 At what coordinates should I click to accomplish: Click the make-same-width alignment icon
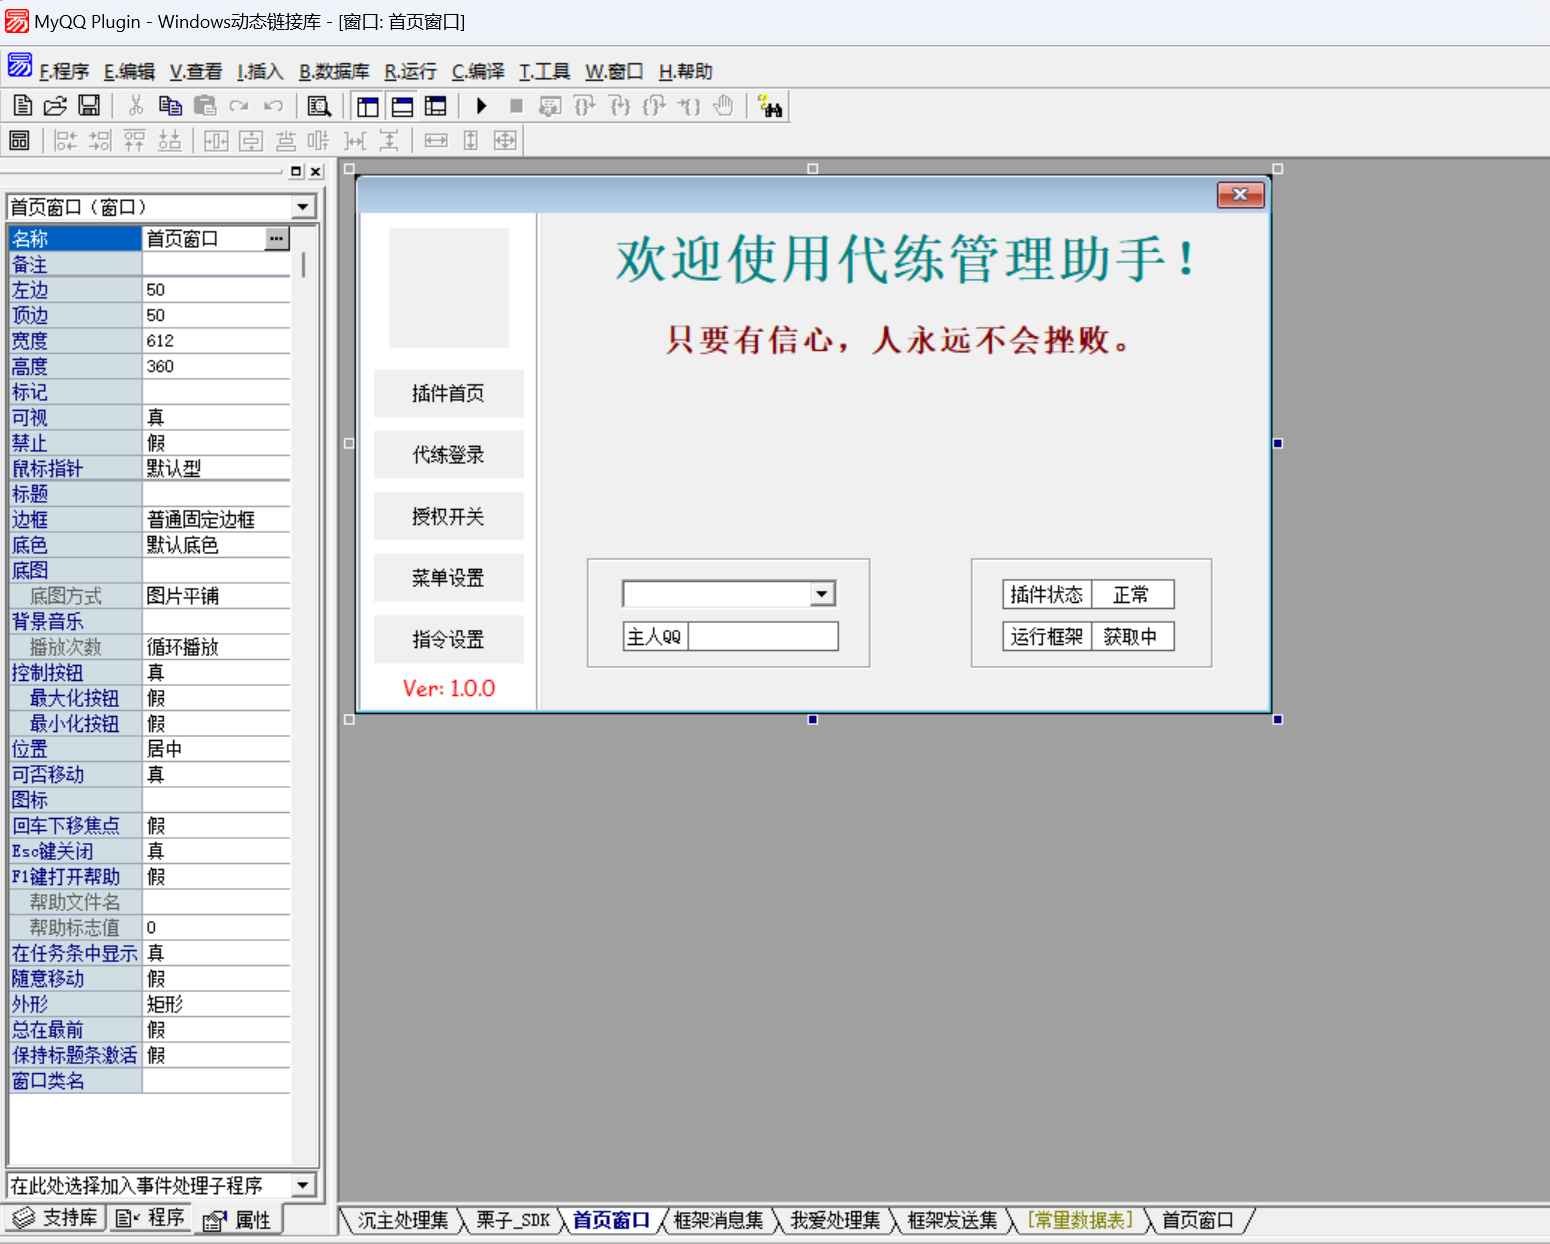click(435, 141)
